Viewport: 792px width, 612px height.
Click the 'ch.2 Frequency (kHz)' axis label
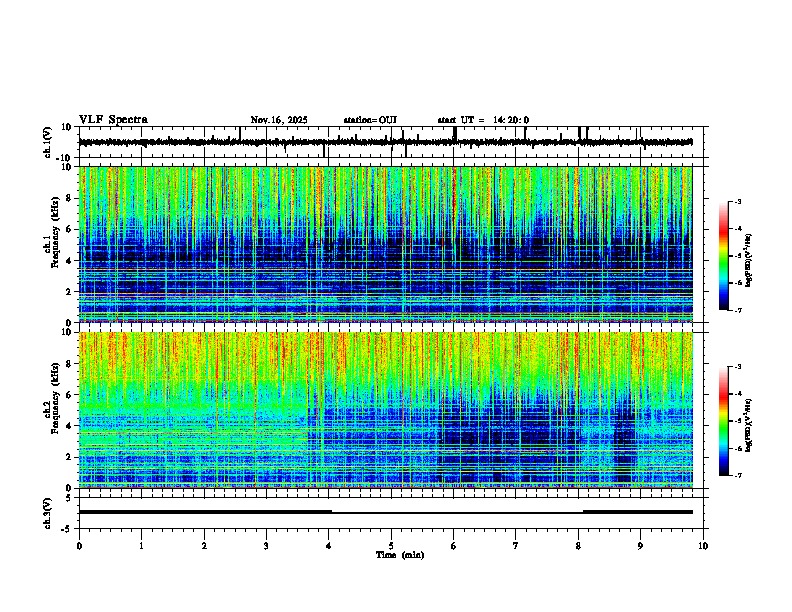[x=52, y=398]
